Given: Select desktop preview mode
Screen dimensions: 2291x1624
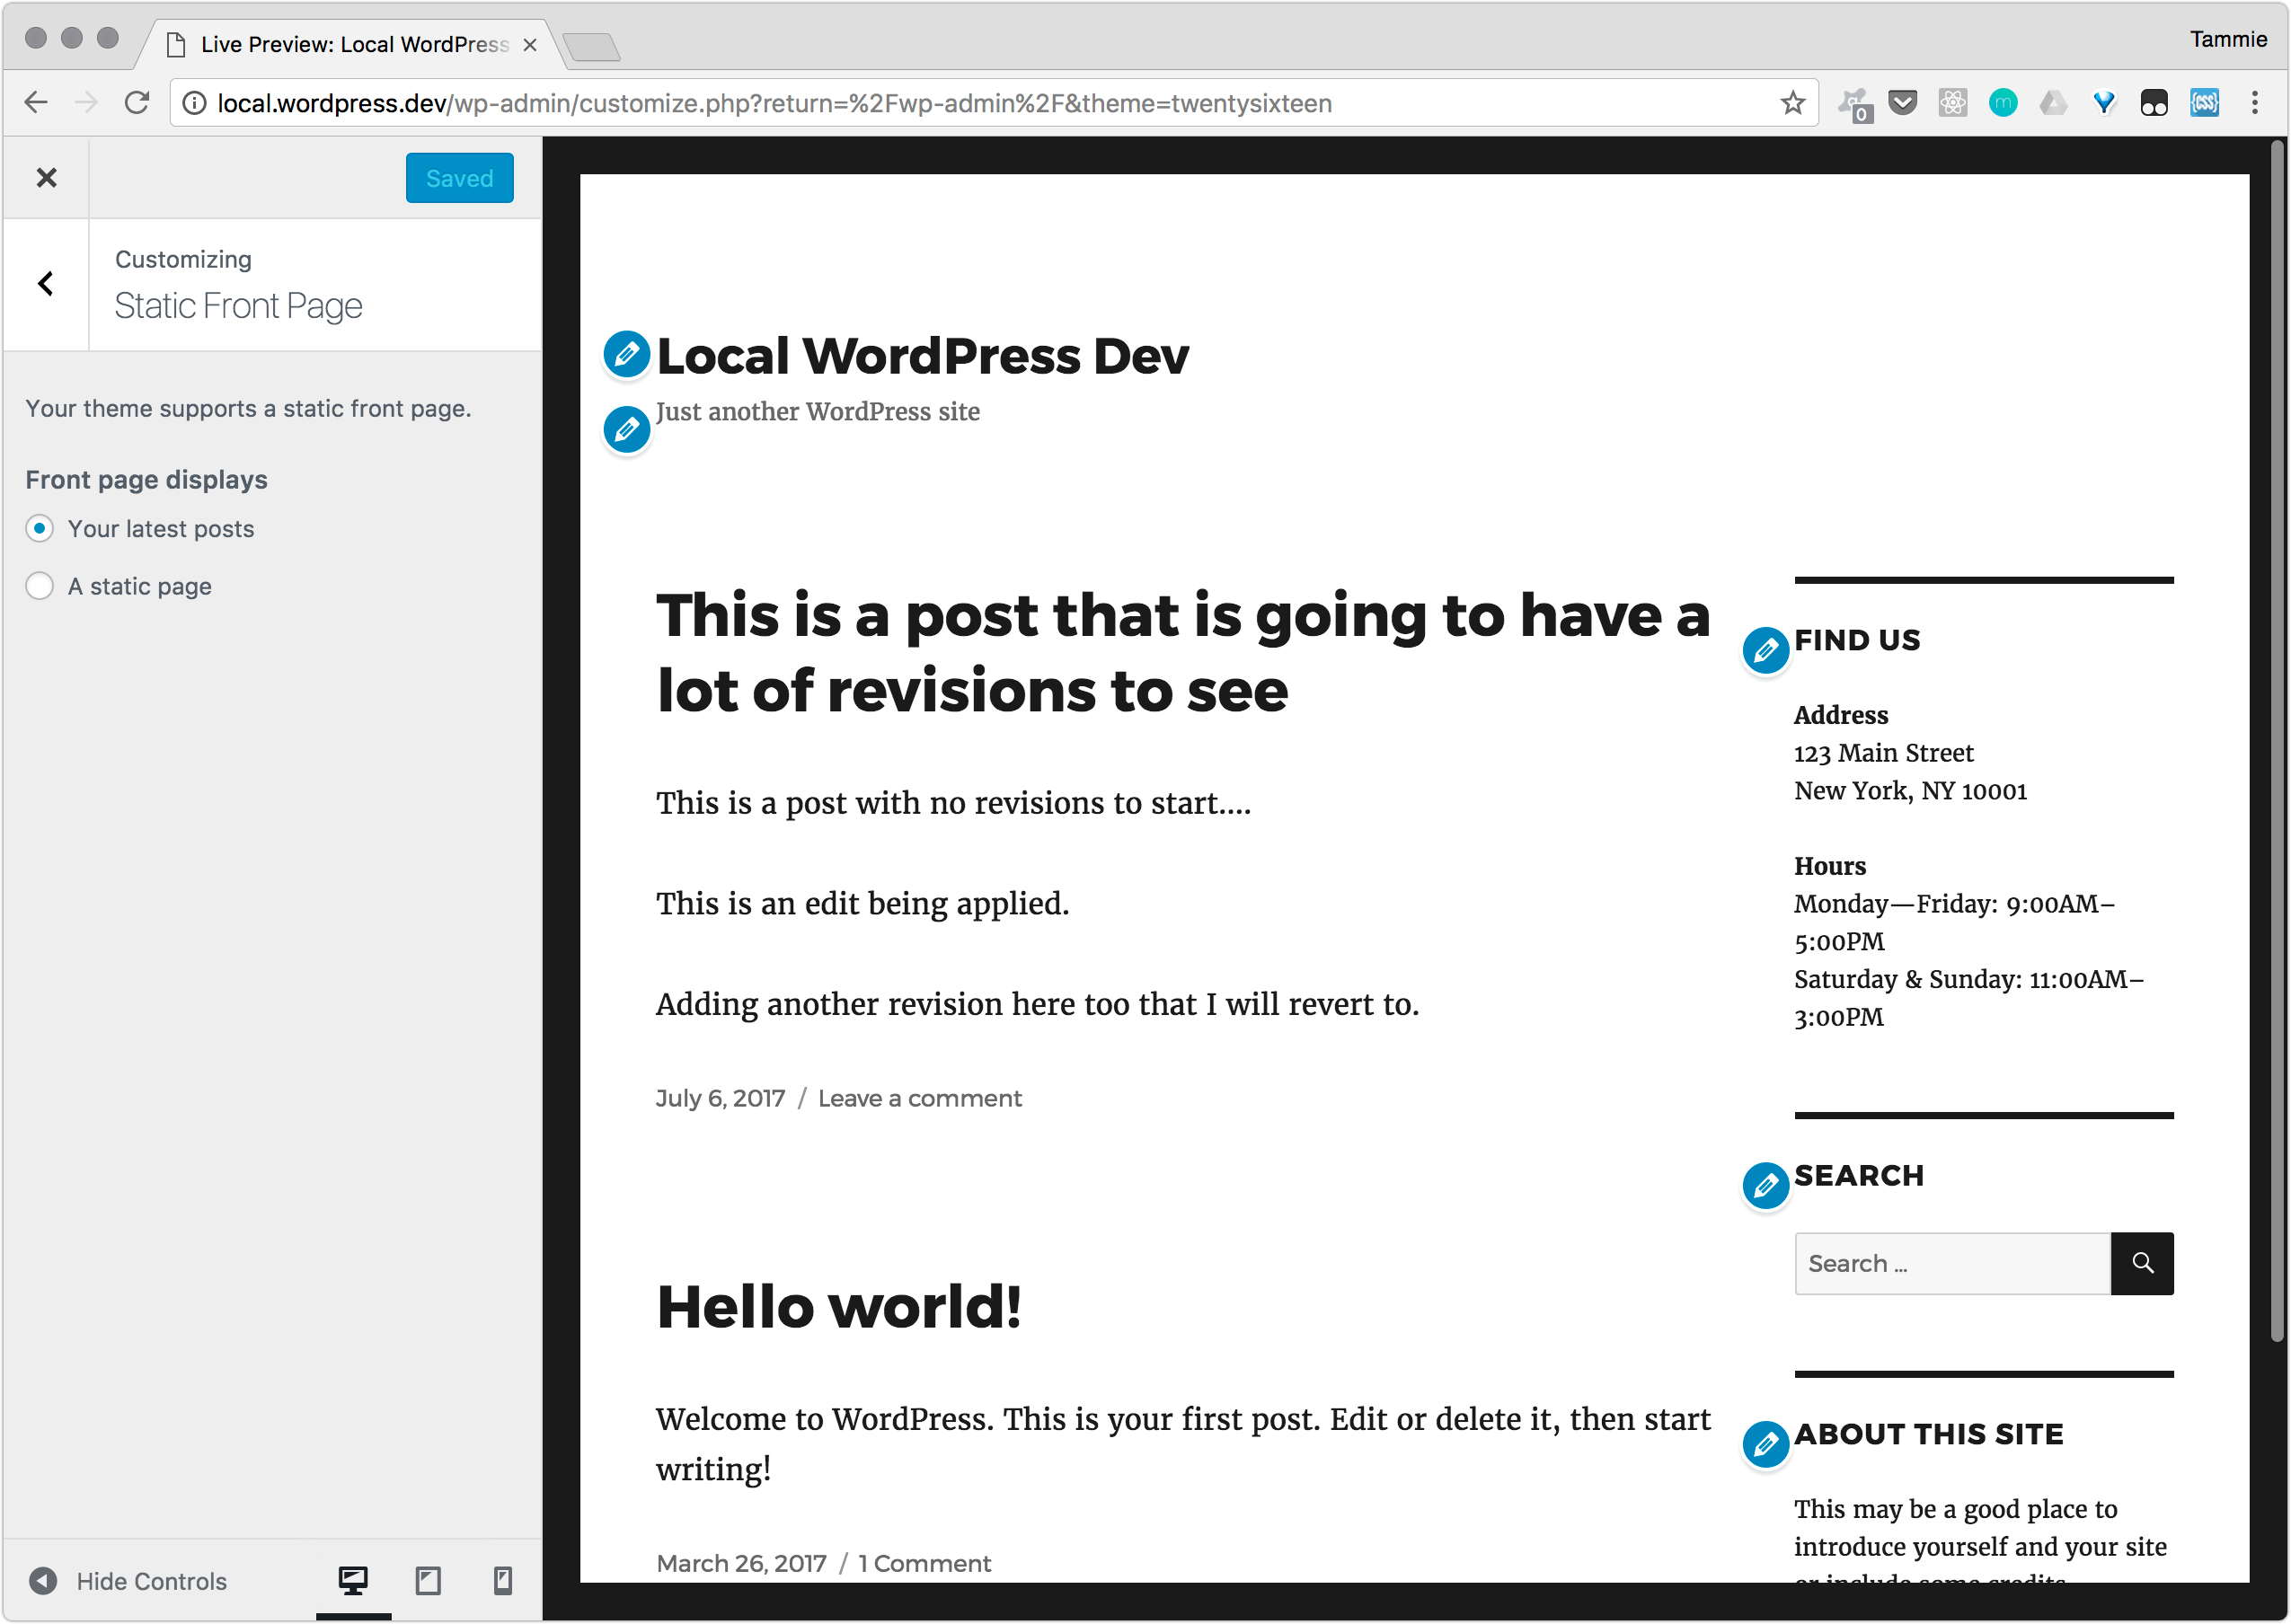Looking at the screenshot, I should [x=353, y=1580].
